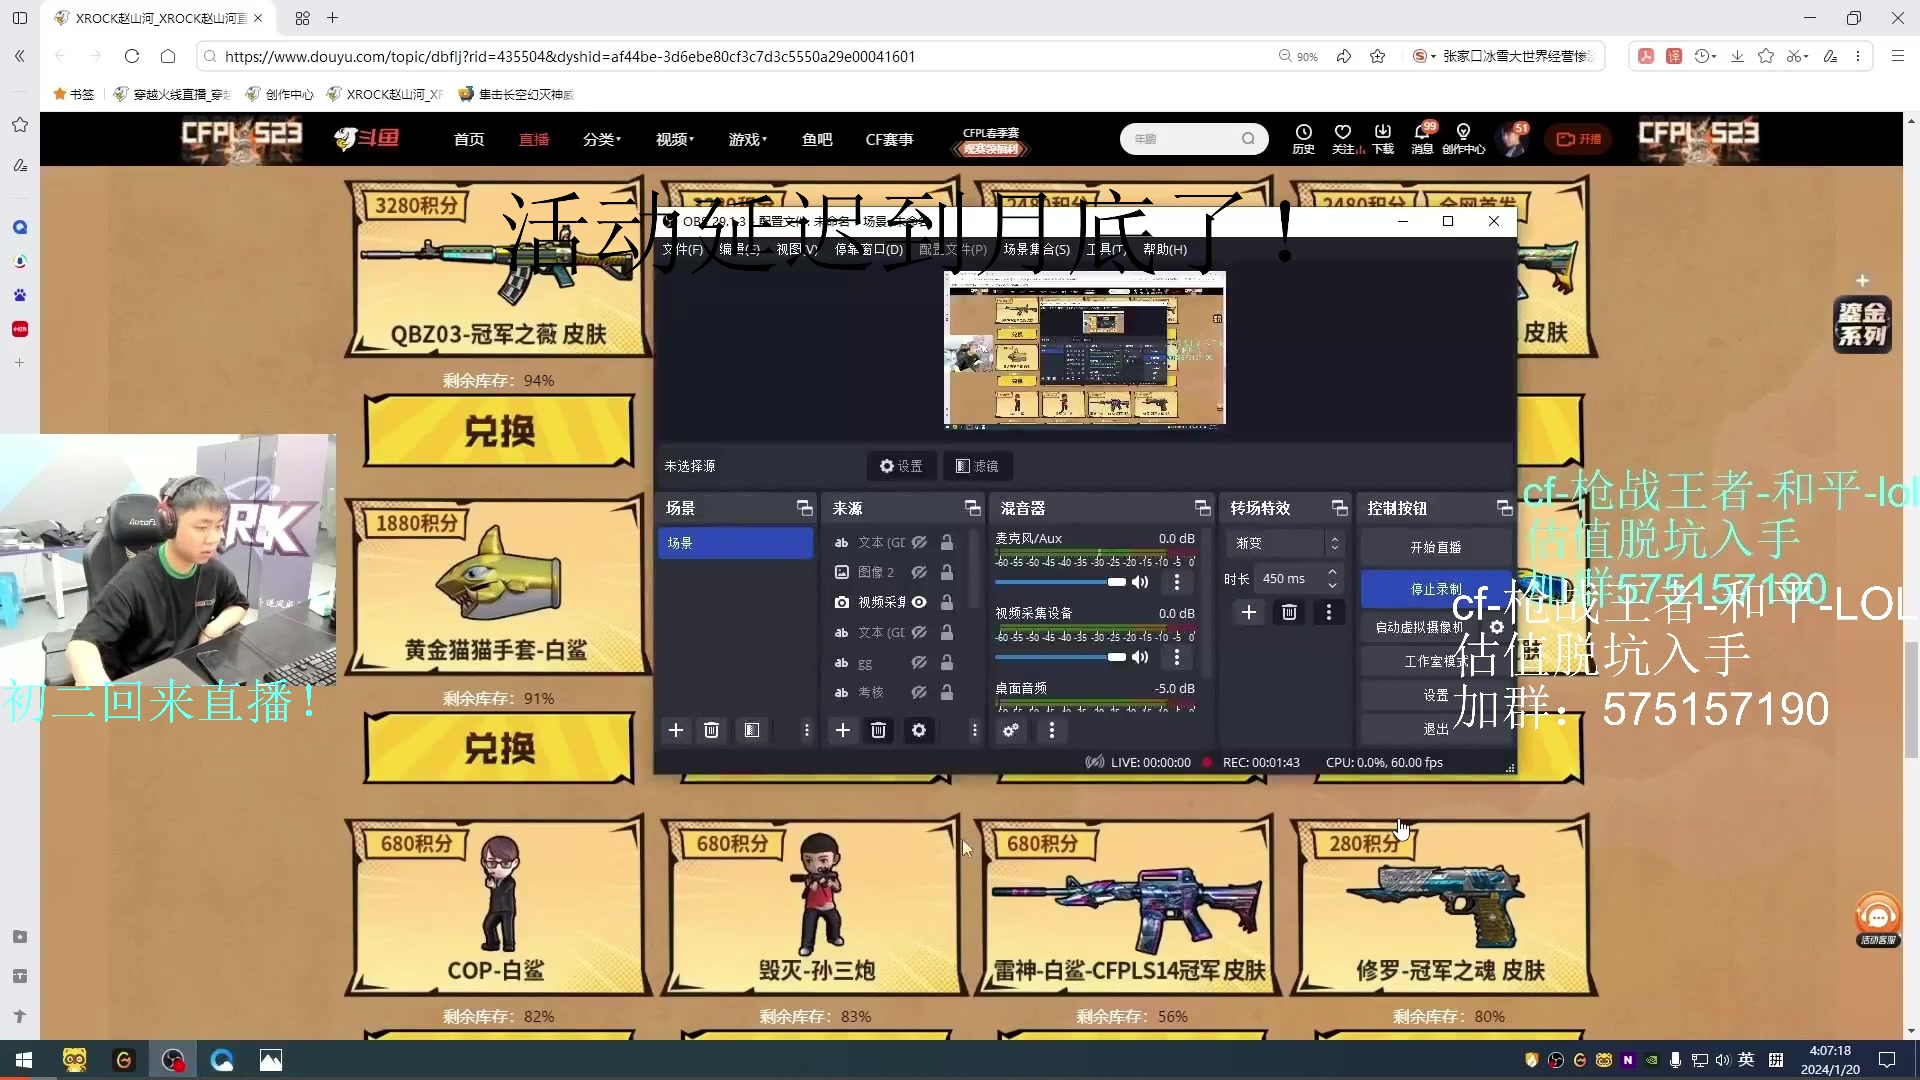Open scene filters icon in scenes panel

pyautogui.click(x=752, y=731)
